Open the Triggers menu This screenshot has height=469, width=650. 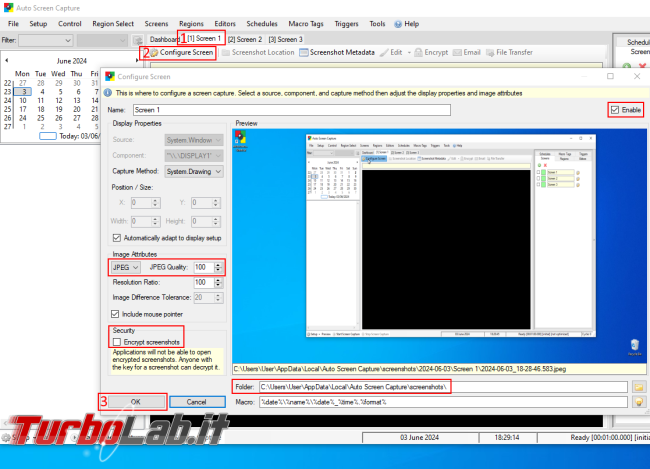tap(346, 24)
